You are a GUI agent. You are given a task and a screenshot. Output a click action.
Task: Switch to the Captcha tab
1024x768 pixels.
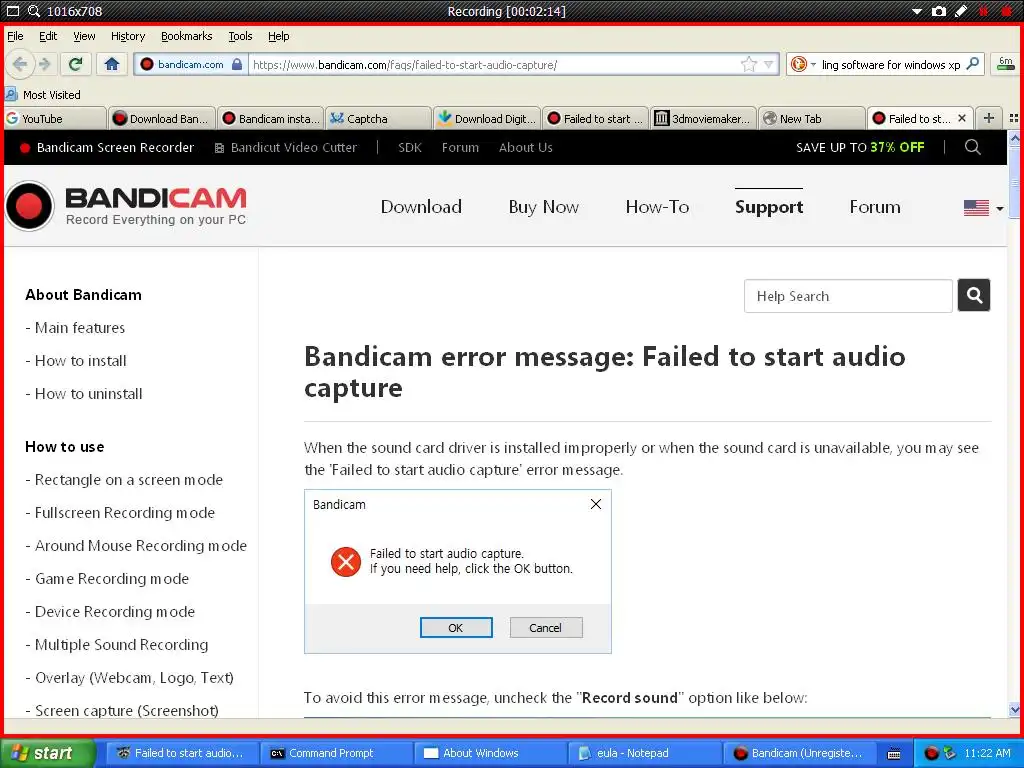tap(379, 118)
